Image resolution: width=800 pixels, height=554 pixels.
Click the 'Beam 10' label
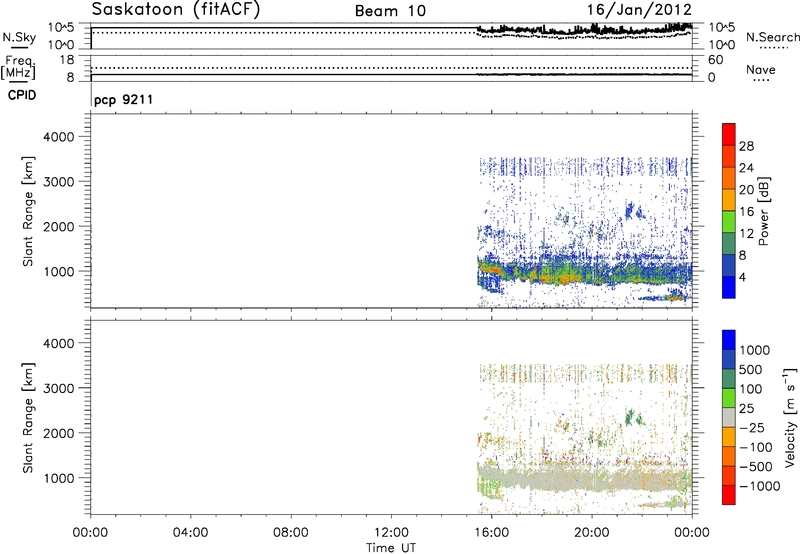pyautogui.click(x=390, y=11)
